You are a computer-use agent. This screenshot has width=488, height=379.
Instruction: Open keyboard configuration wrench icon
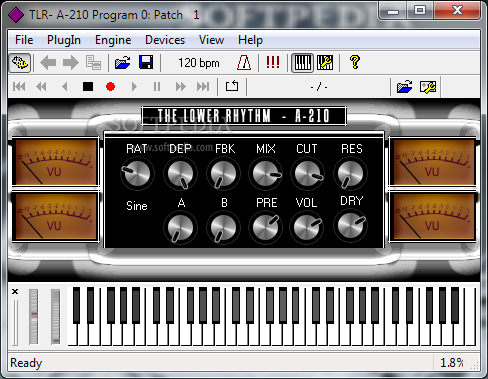(x=325, y=63)
